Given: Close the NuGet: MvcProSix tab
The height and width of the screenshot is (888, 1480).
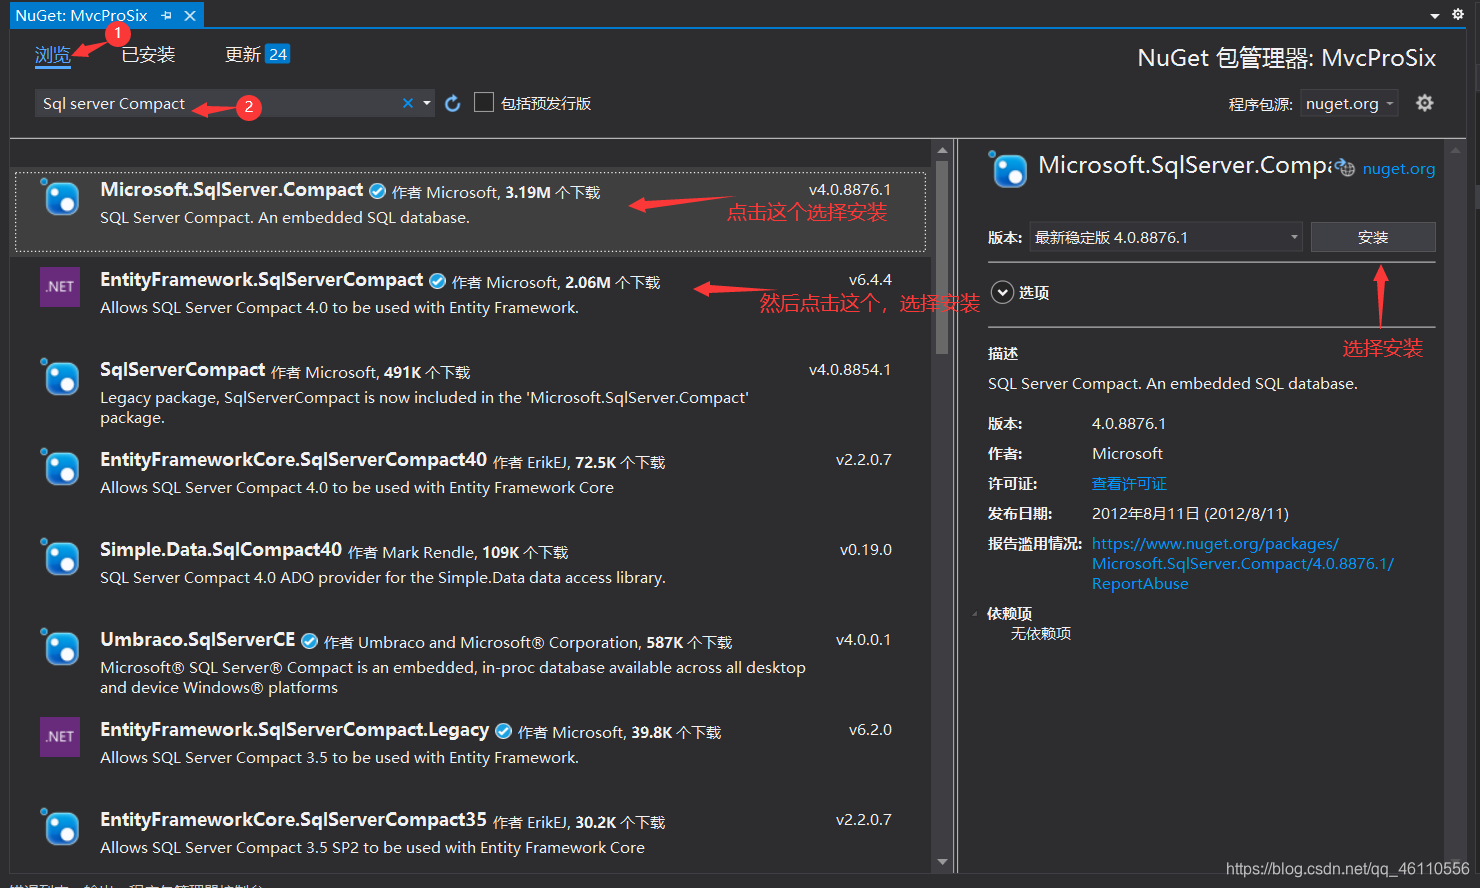Looking at the screenshot, I should coord(190,16).
